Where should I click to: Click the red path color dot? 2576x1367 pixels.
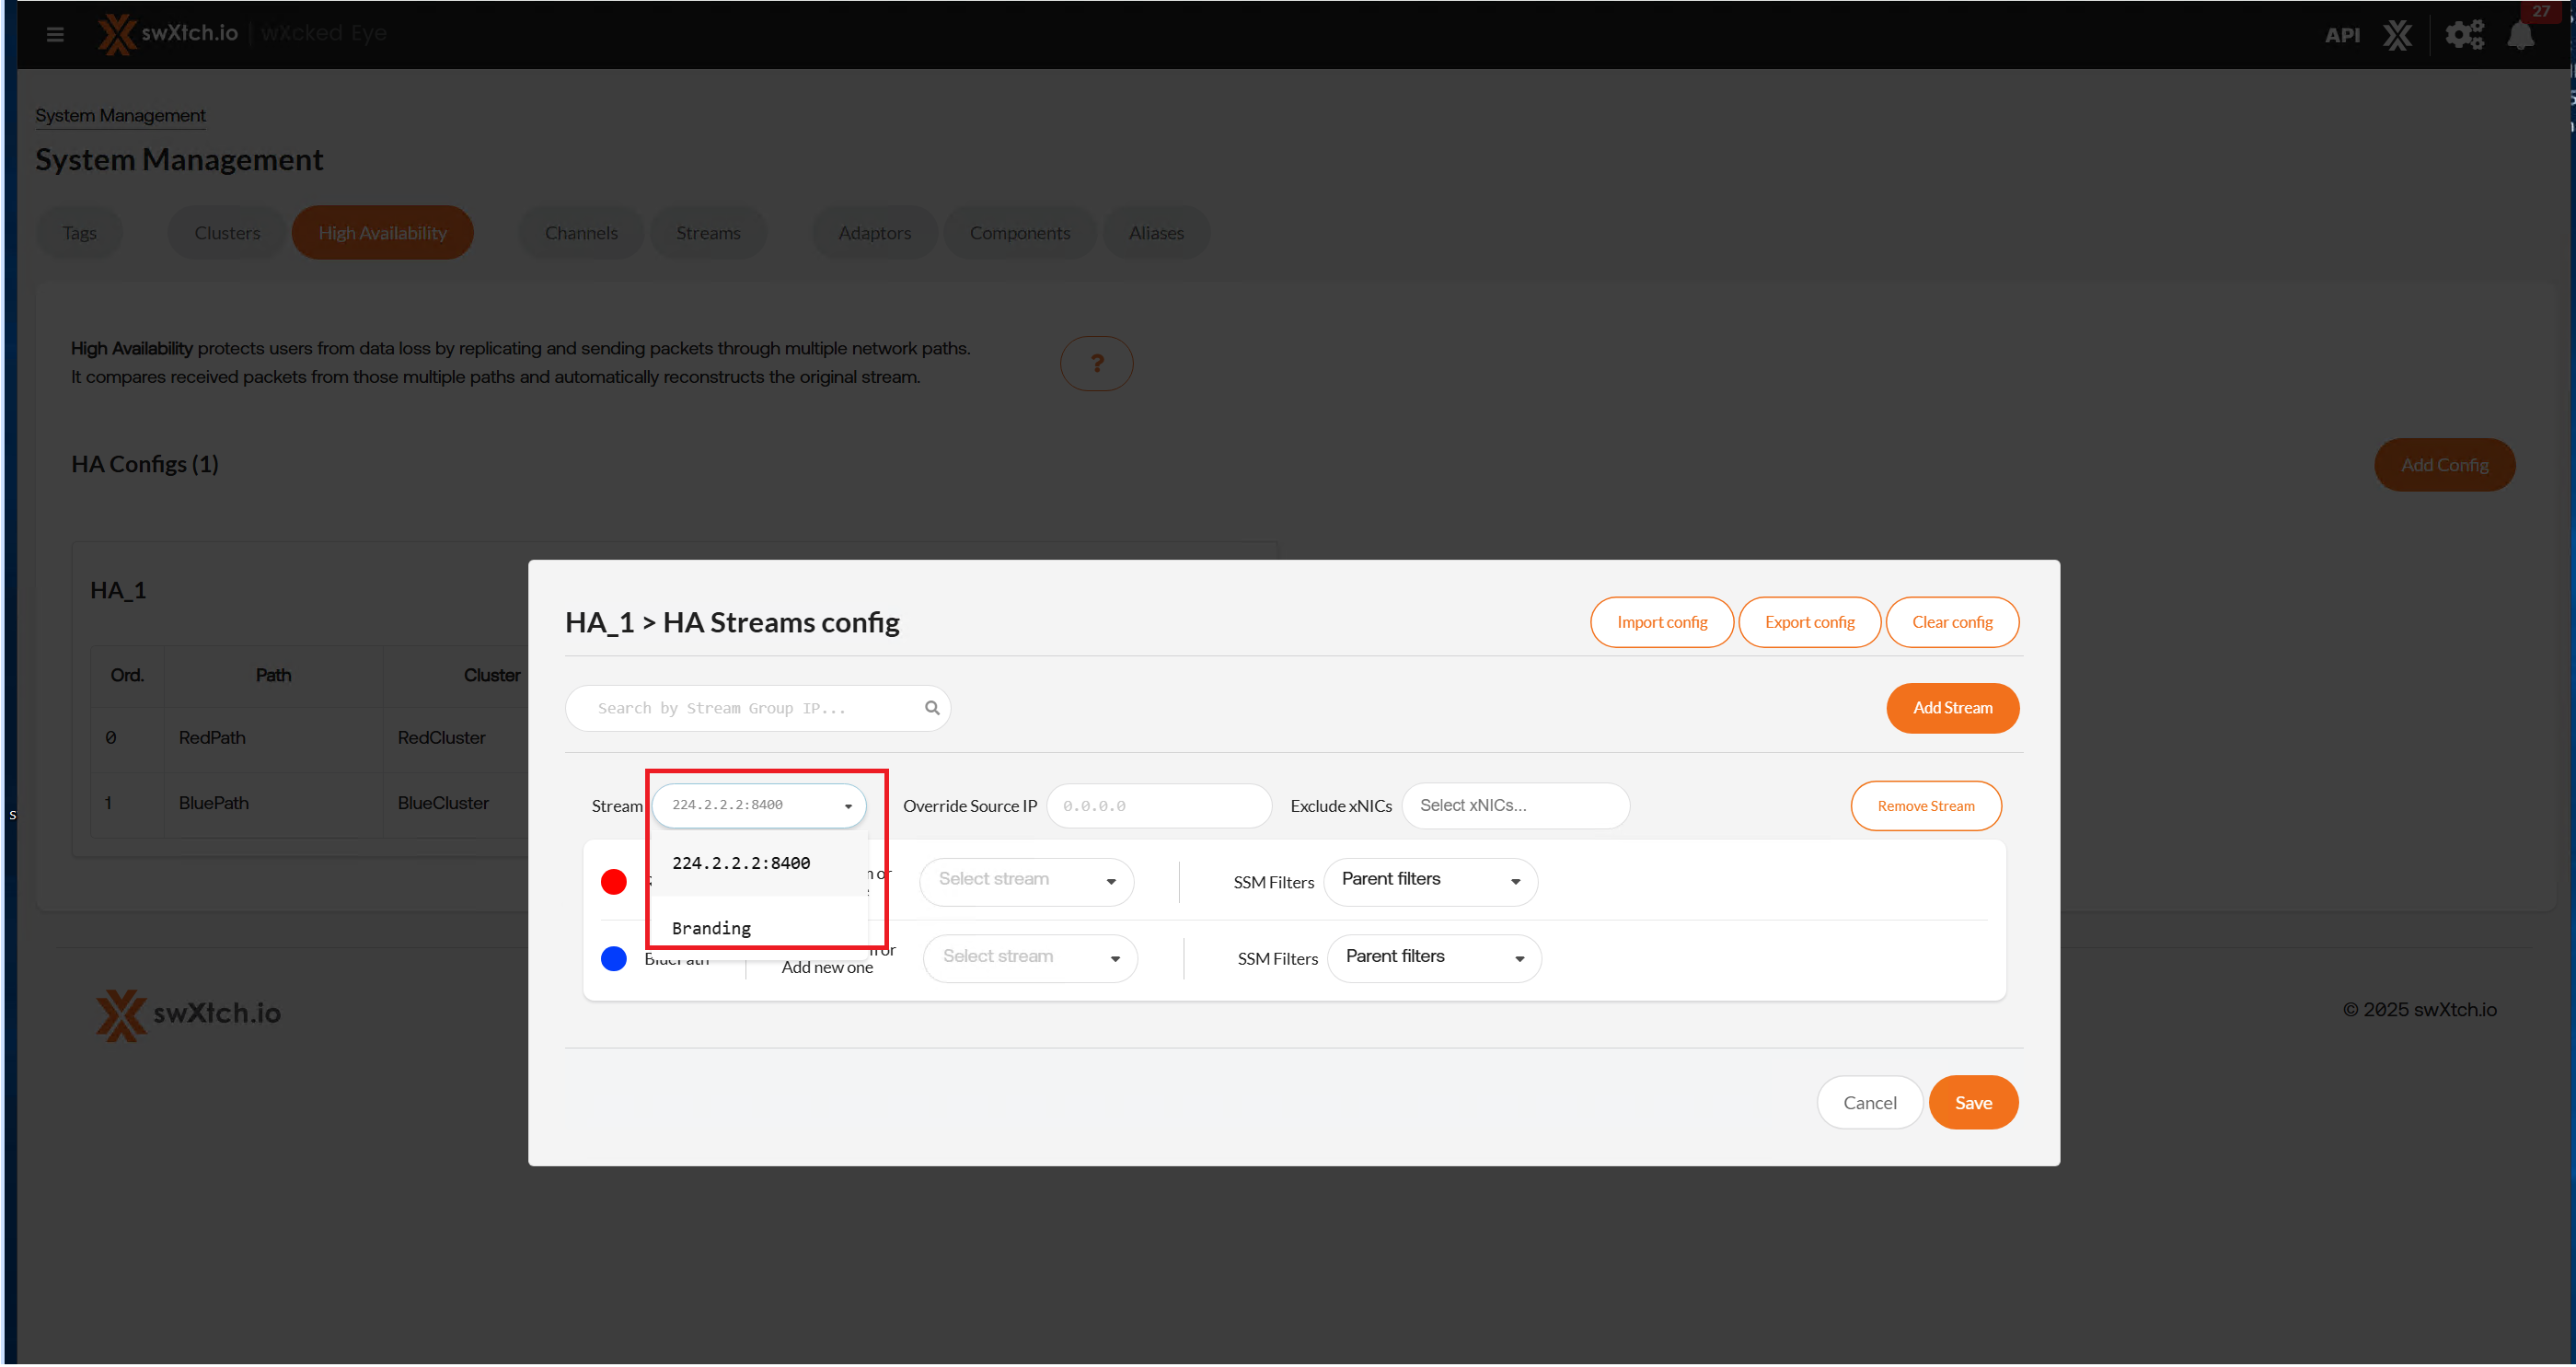(613, 882)
